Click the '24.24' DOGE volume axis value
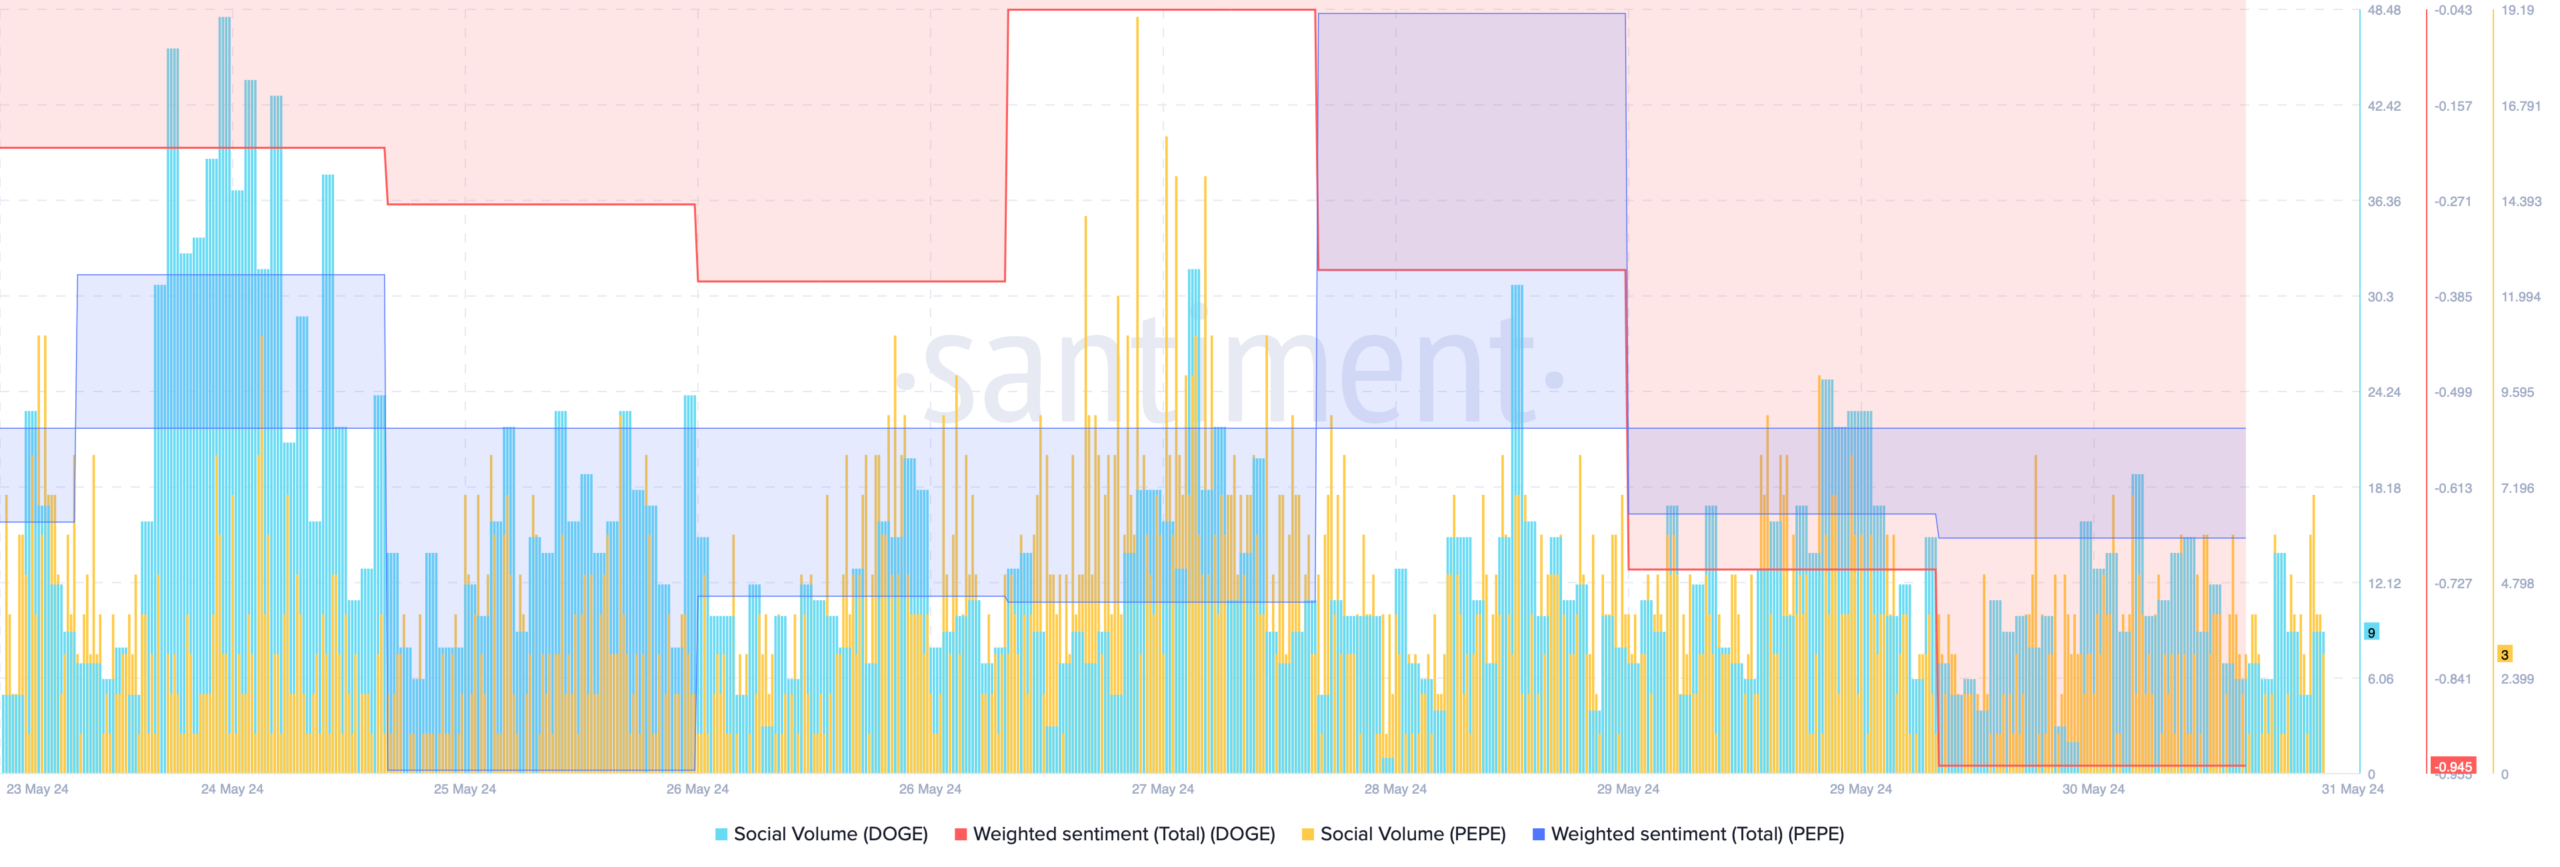This screenshot has width=2560, height=867. click(2384, 392)
